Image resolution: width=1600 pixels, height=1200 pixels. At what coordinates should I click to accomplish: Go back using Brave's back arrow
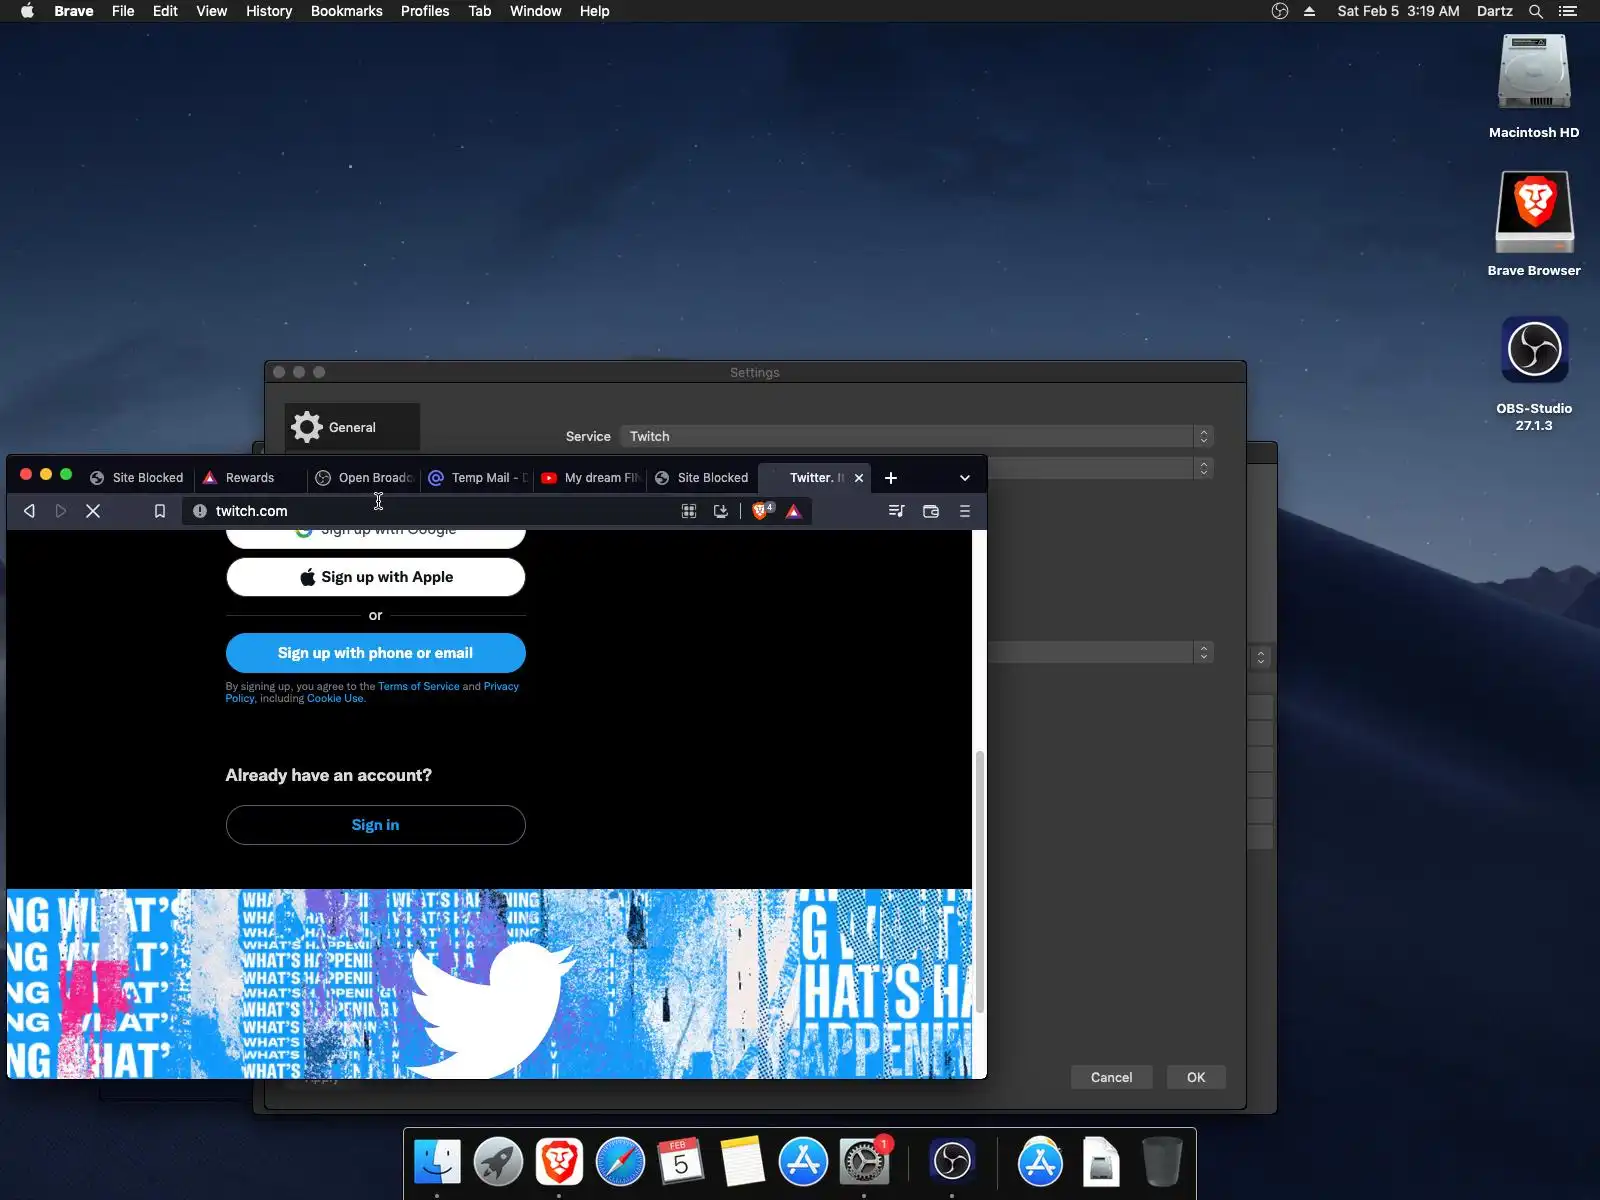29,511
